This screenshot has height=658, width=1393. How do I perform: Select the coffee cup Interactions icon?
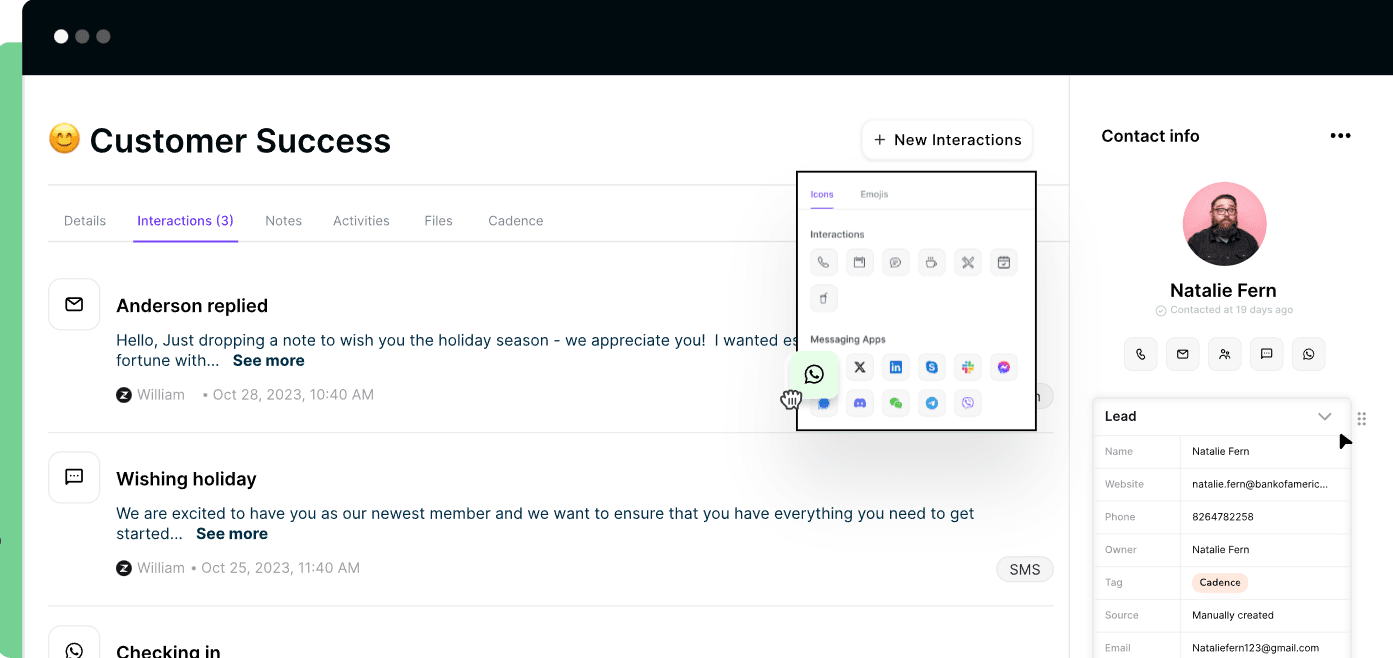931,262
